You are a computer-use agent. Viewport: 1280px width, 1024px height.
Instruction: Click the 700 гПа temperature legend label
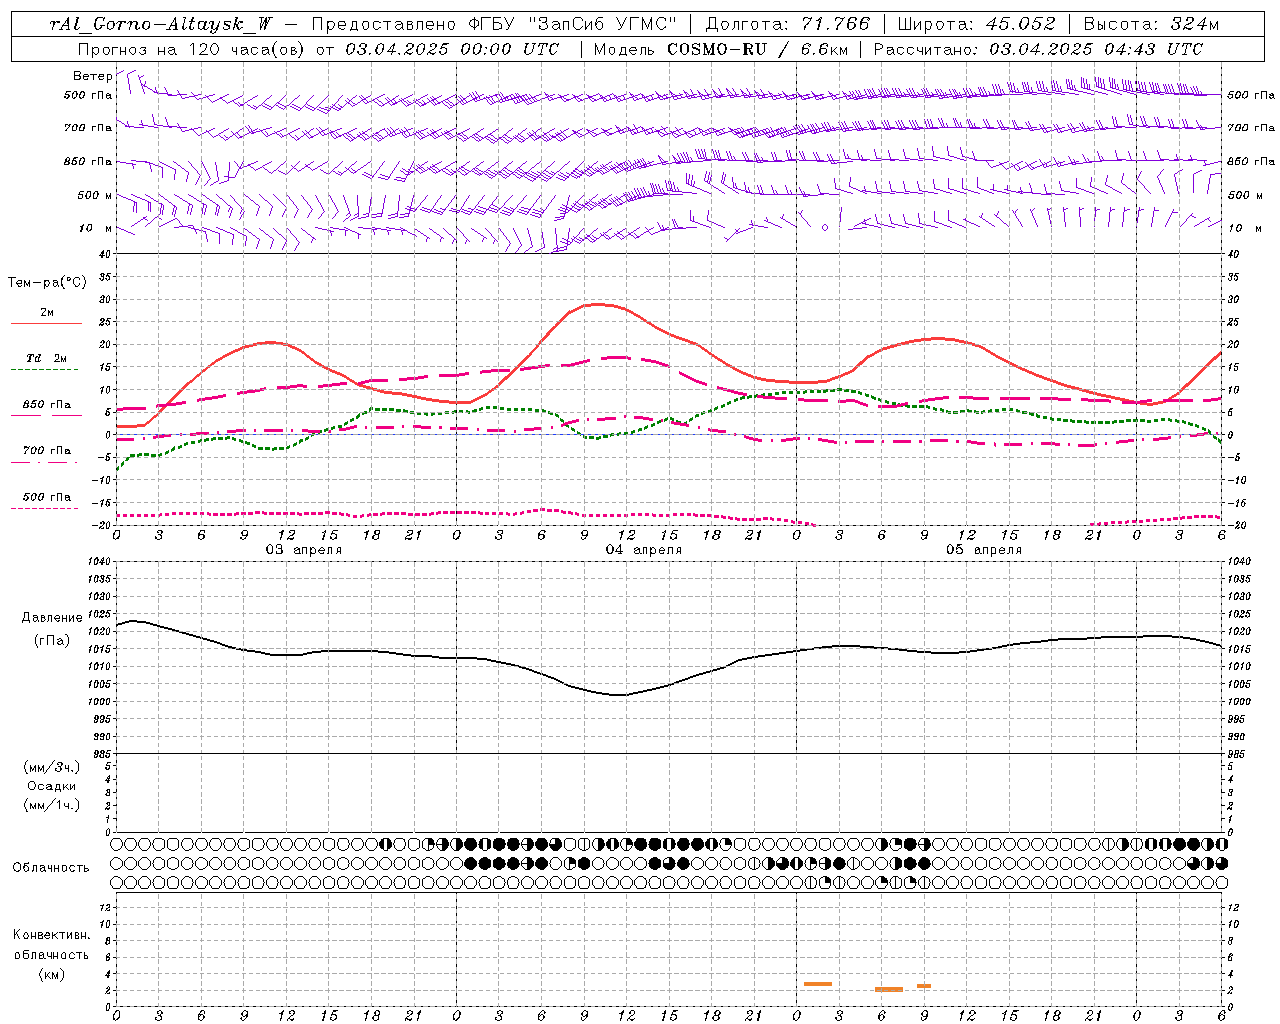click(46, 450)
